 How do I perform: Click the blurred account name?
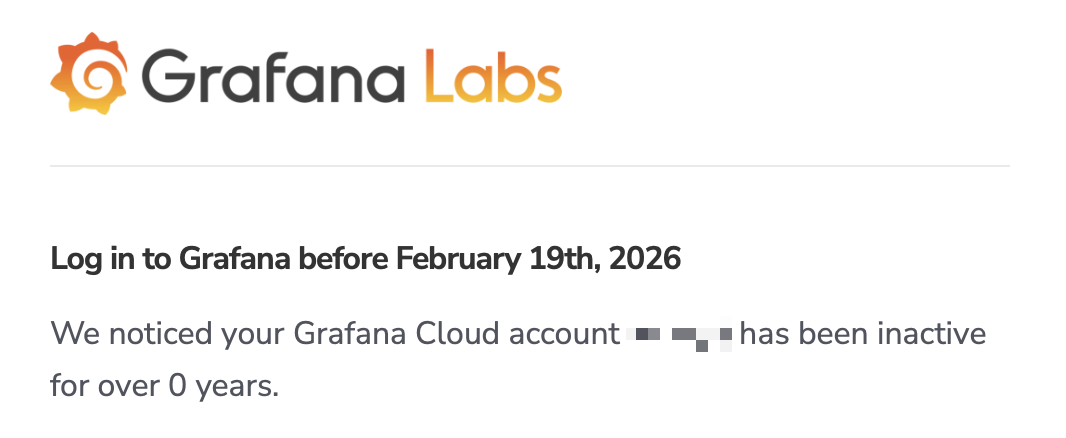coord(680,333)
